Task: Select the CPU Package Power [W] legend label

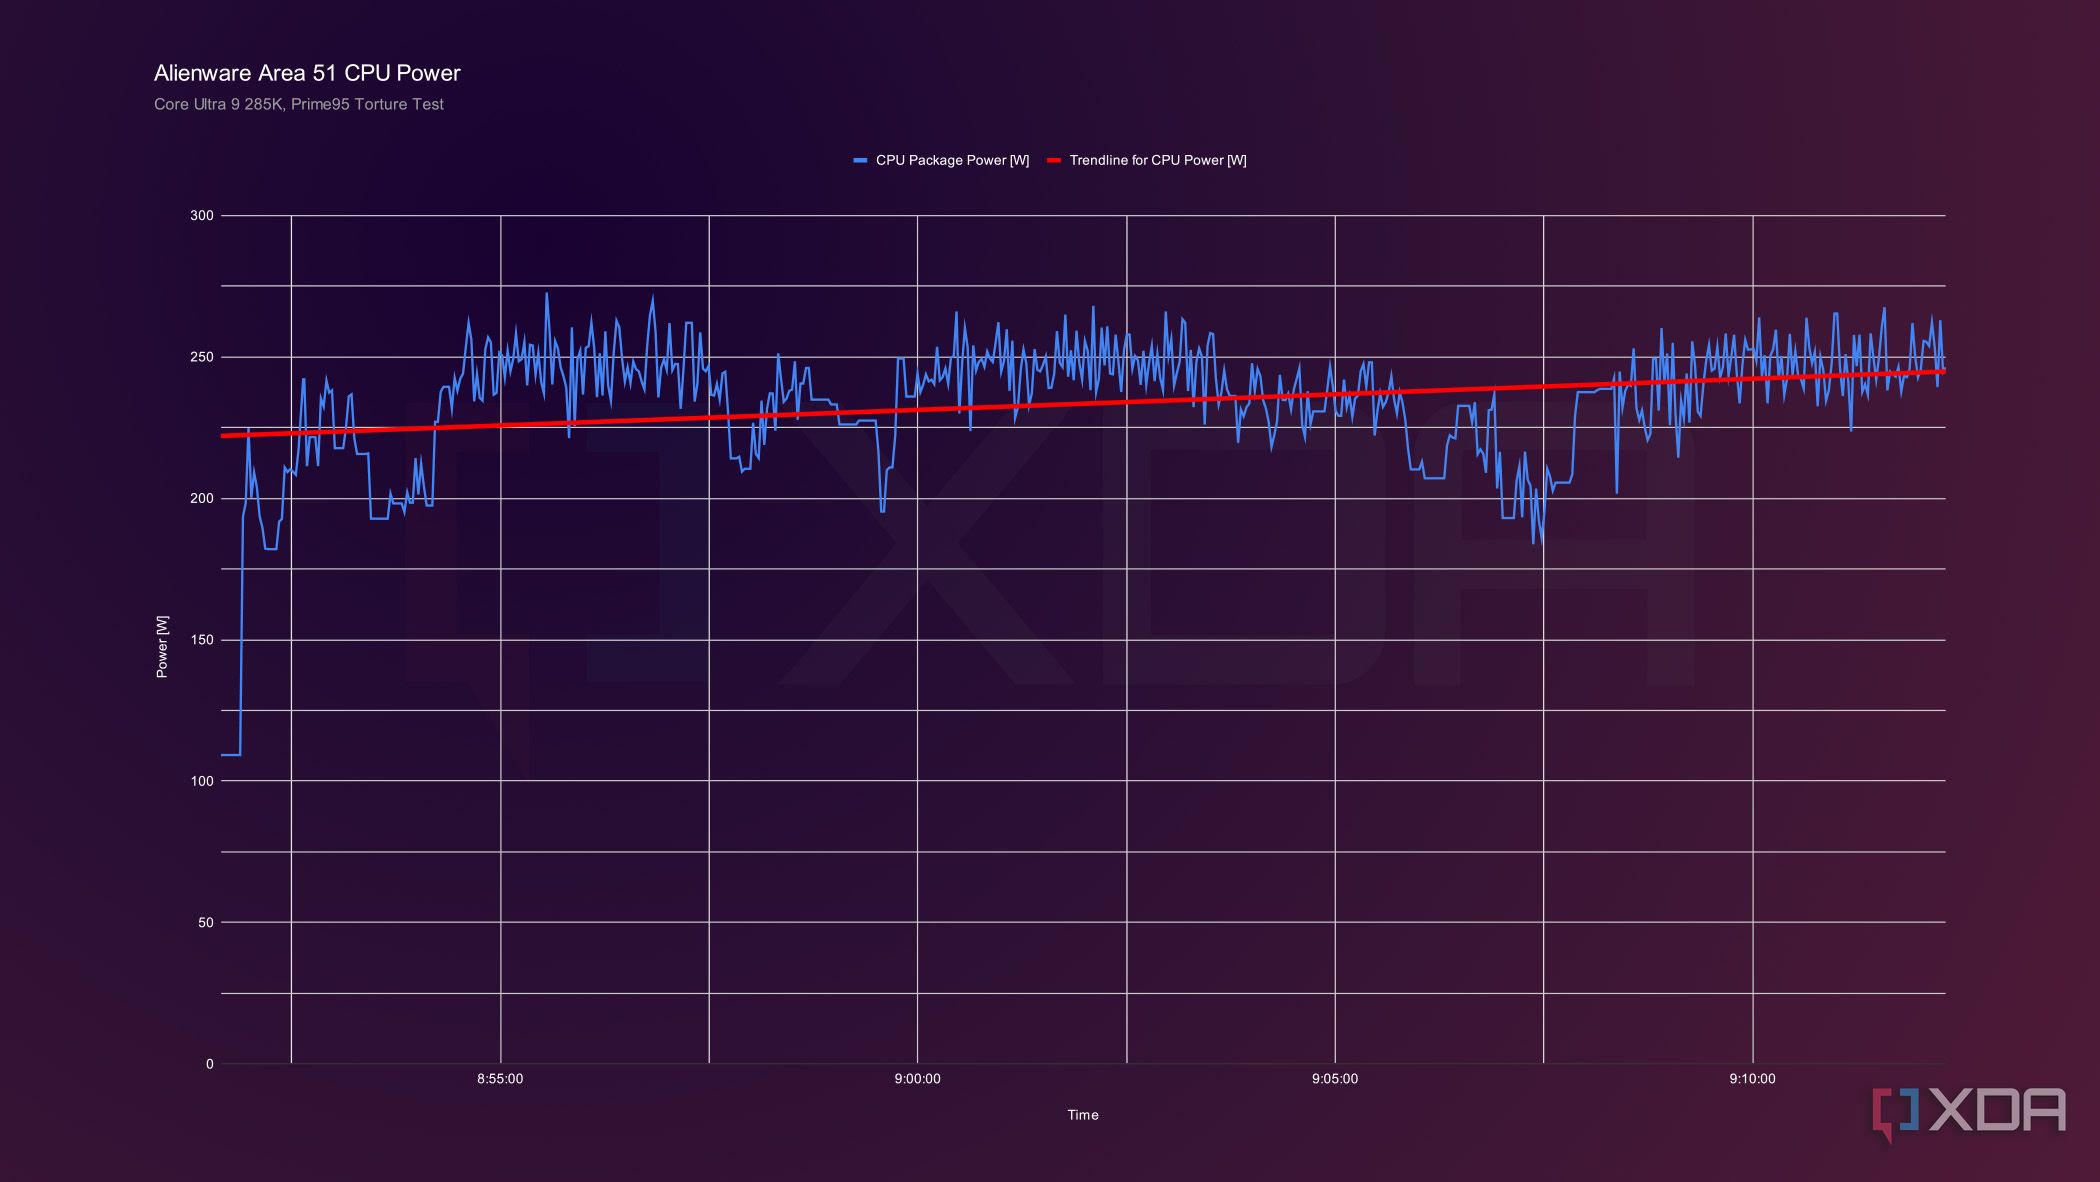Action: (952, 160)
